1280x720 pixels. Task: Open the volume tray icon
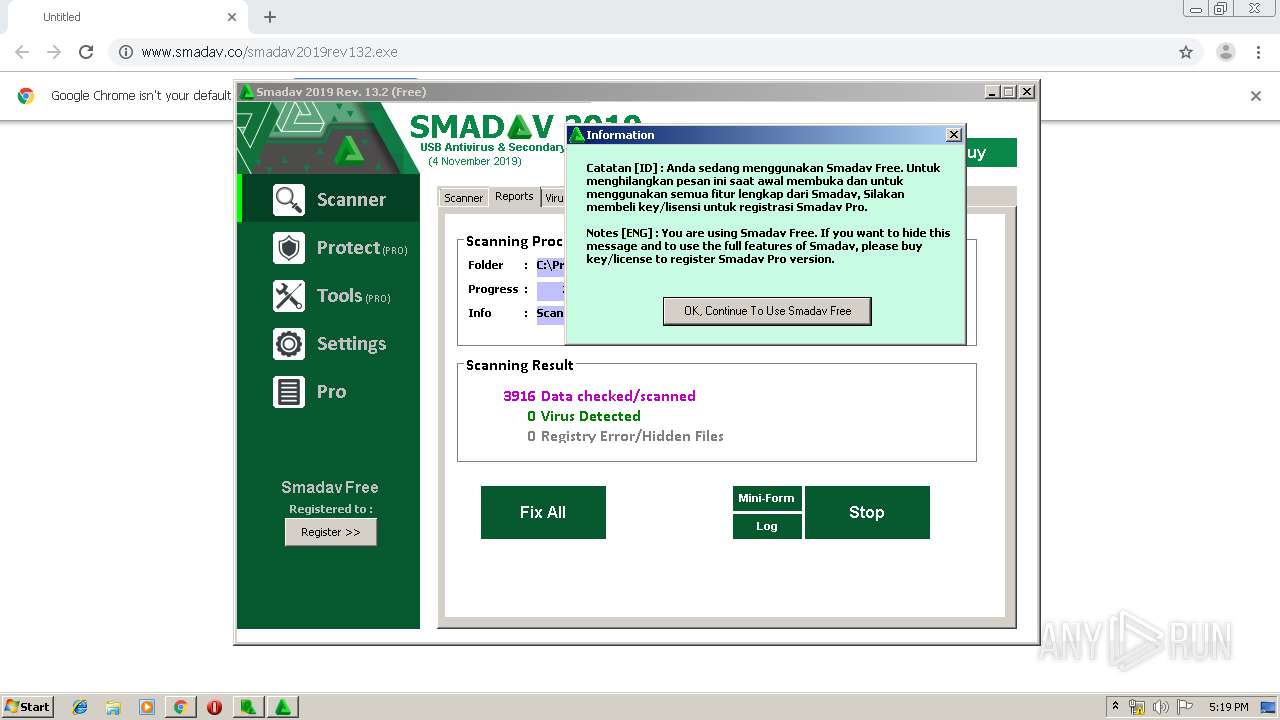pyautogui.click(x=1160, y=707)
